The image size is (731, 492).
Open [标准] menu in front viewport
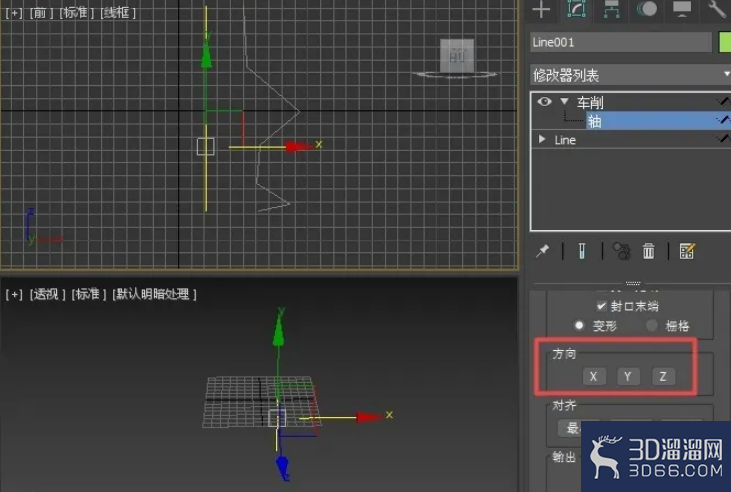(x=77, y=13)
